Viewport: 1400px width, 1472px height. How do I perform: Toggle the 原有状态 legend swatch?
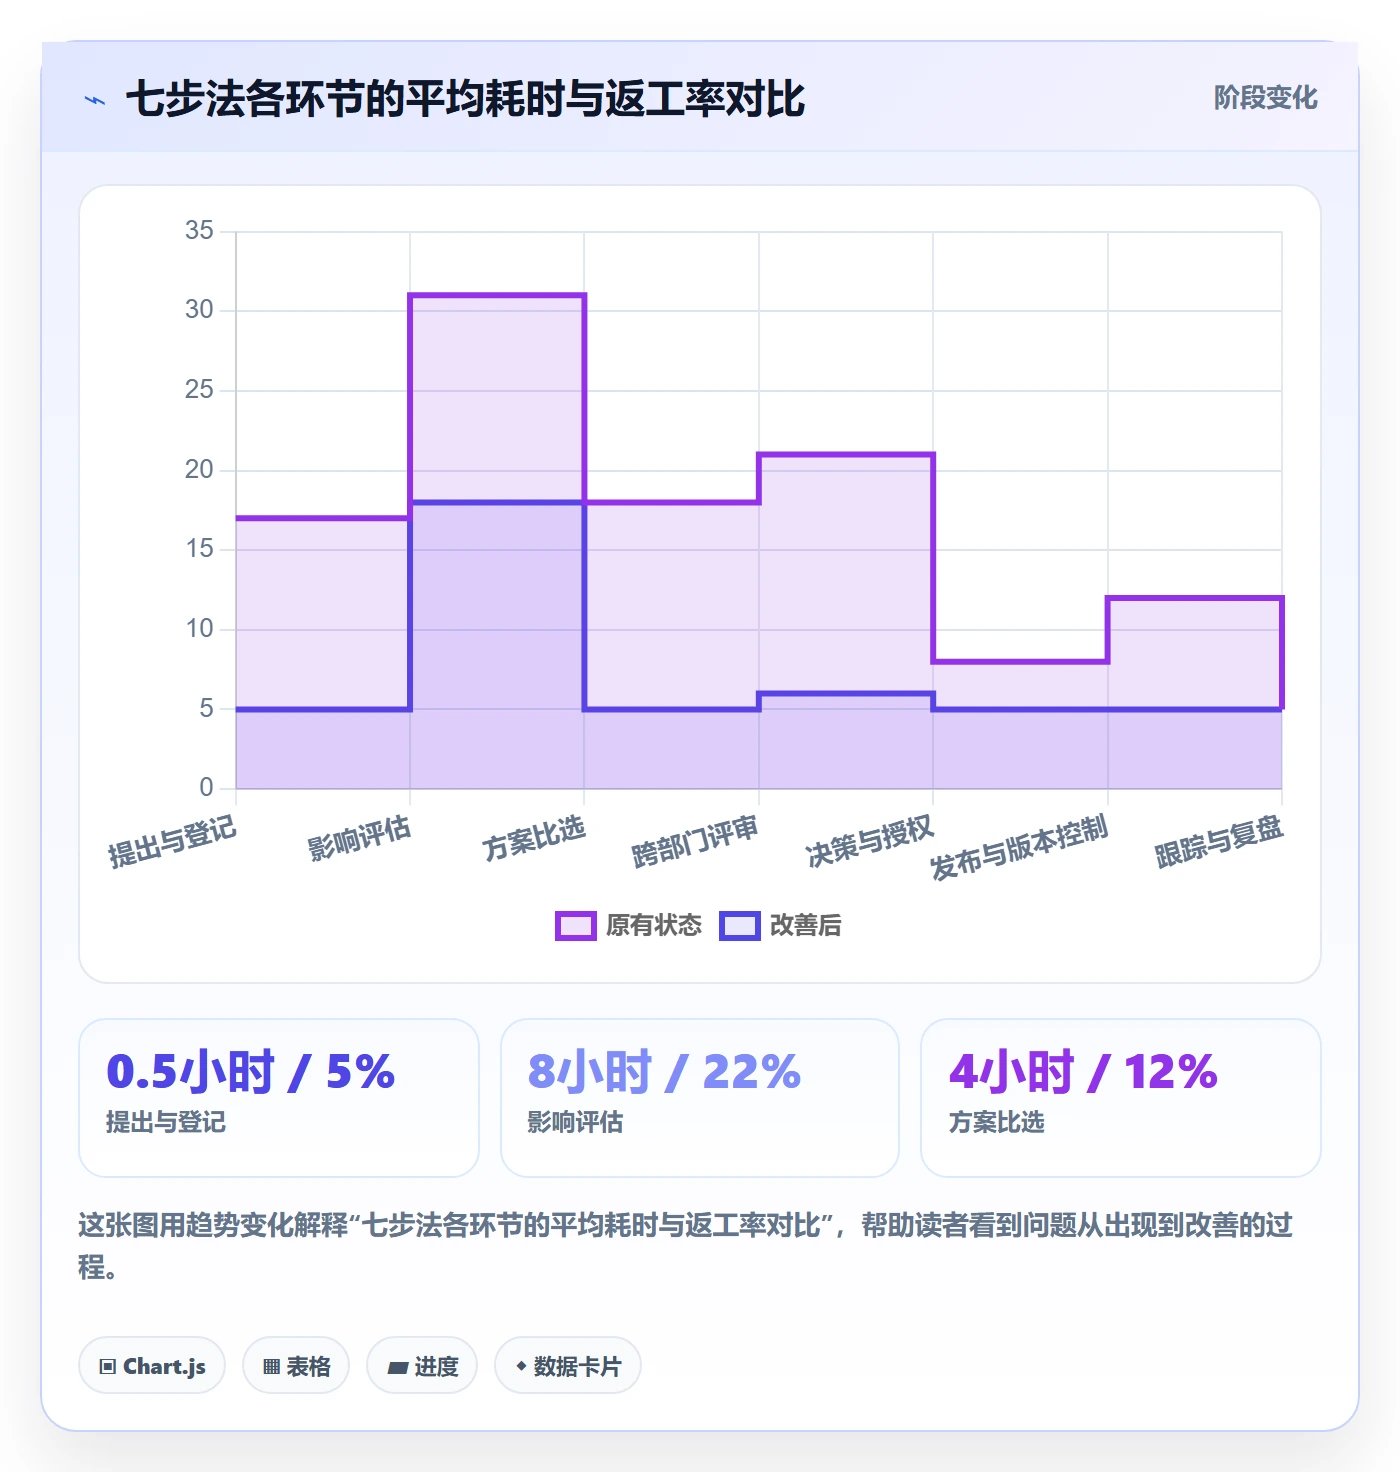(575, 926)
